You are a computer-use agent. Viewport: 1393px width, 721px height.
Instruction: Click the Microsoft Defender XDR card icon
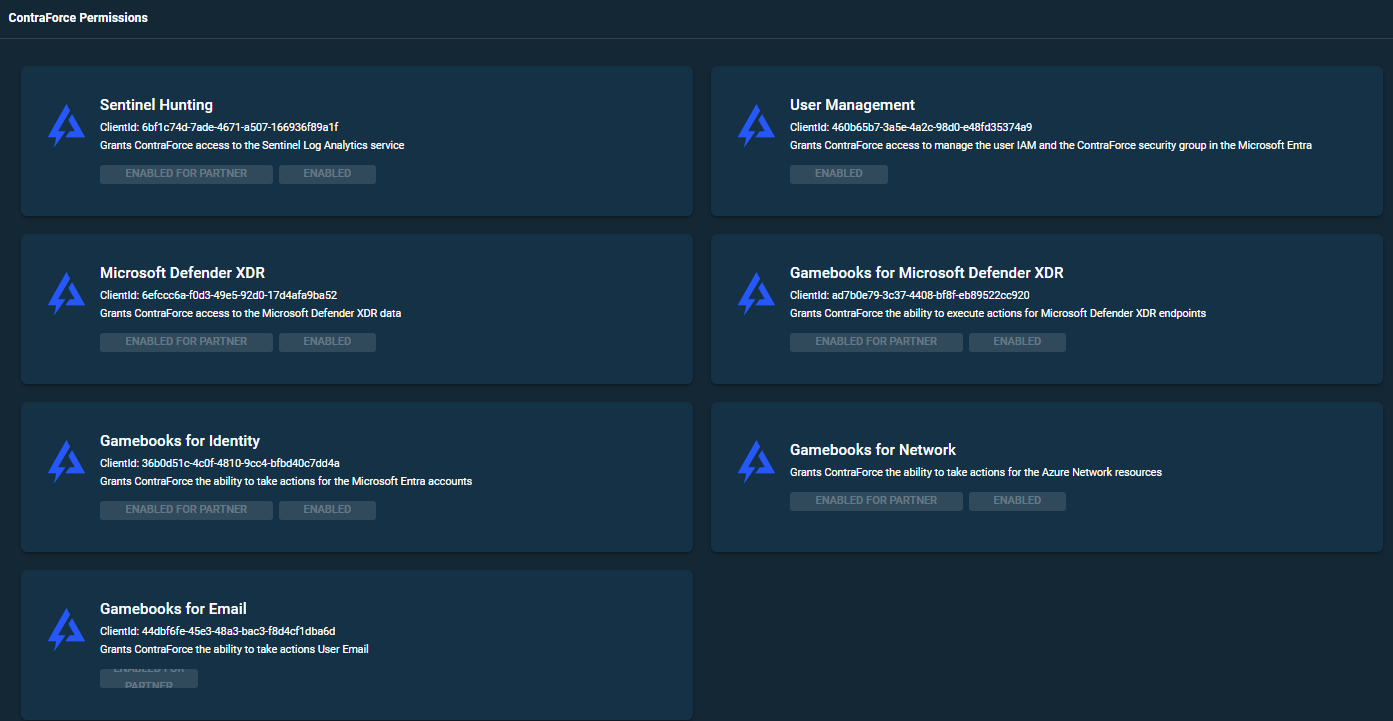(x=66, y=294)
